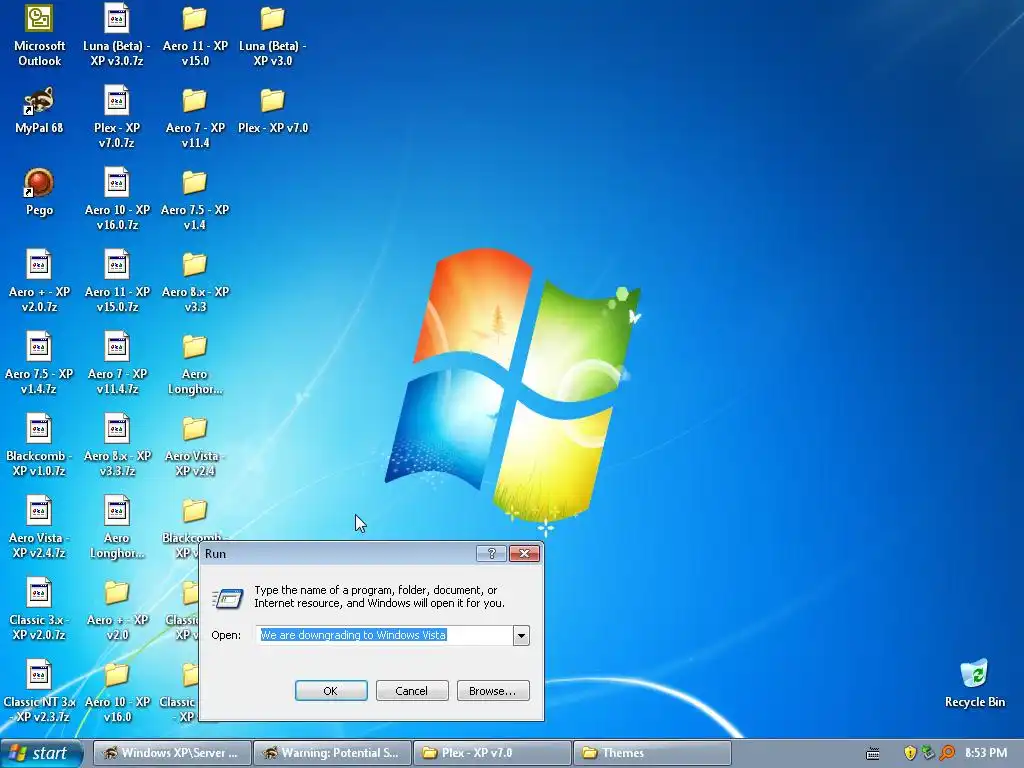Image resolution: width=1024 pixels, height=768 pixels.
Task: Select Classic 3.x - XP v2.0.7z file
Action: [39, 609]
